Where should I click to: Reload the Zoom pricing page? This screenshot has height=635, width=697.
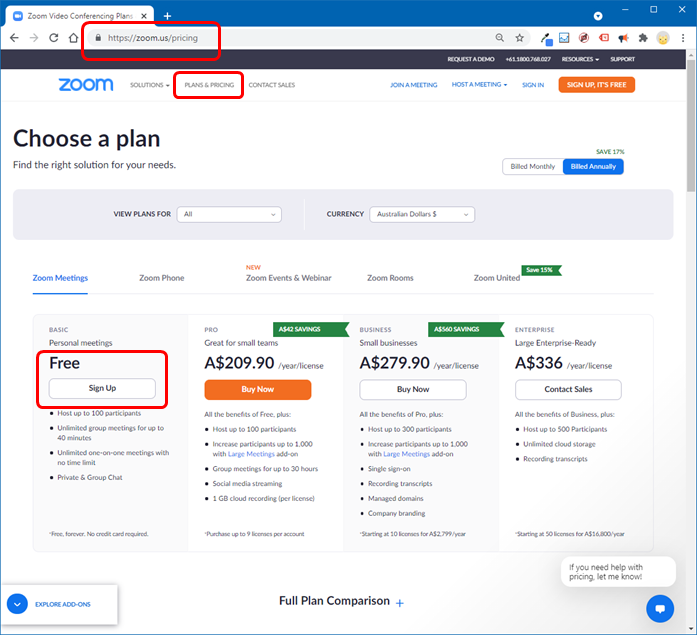(x=54, y=38)
